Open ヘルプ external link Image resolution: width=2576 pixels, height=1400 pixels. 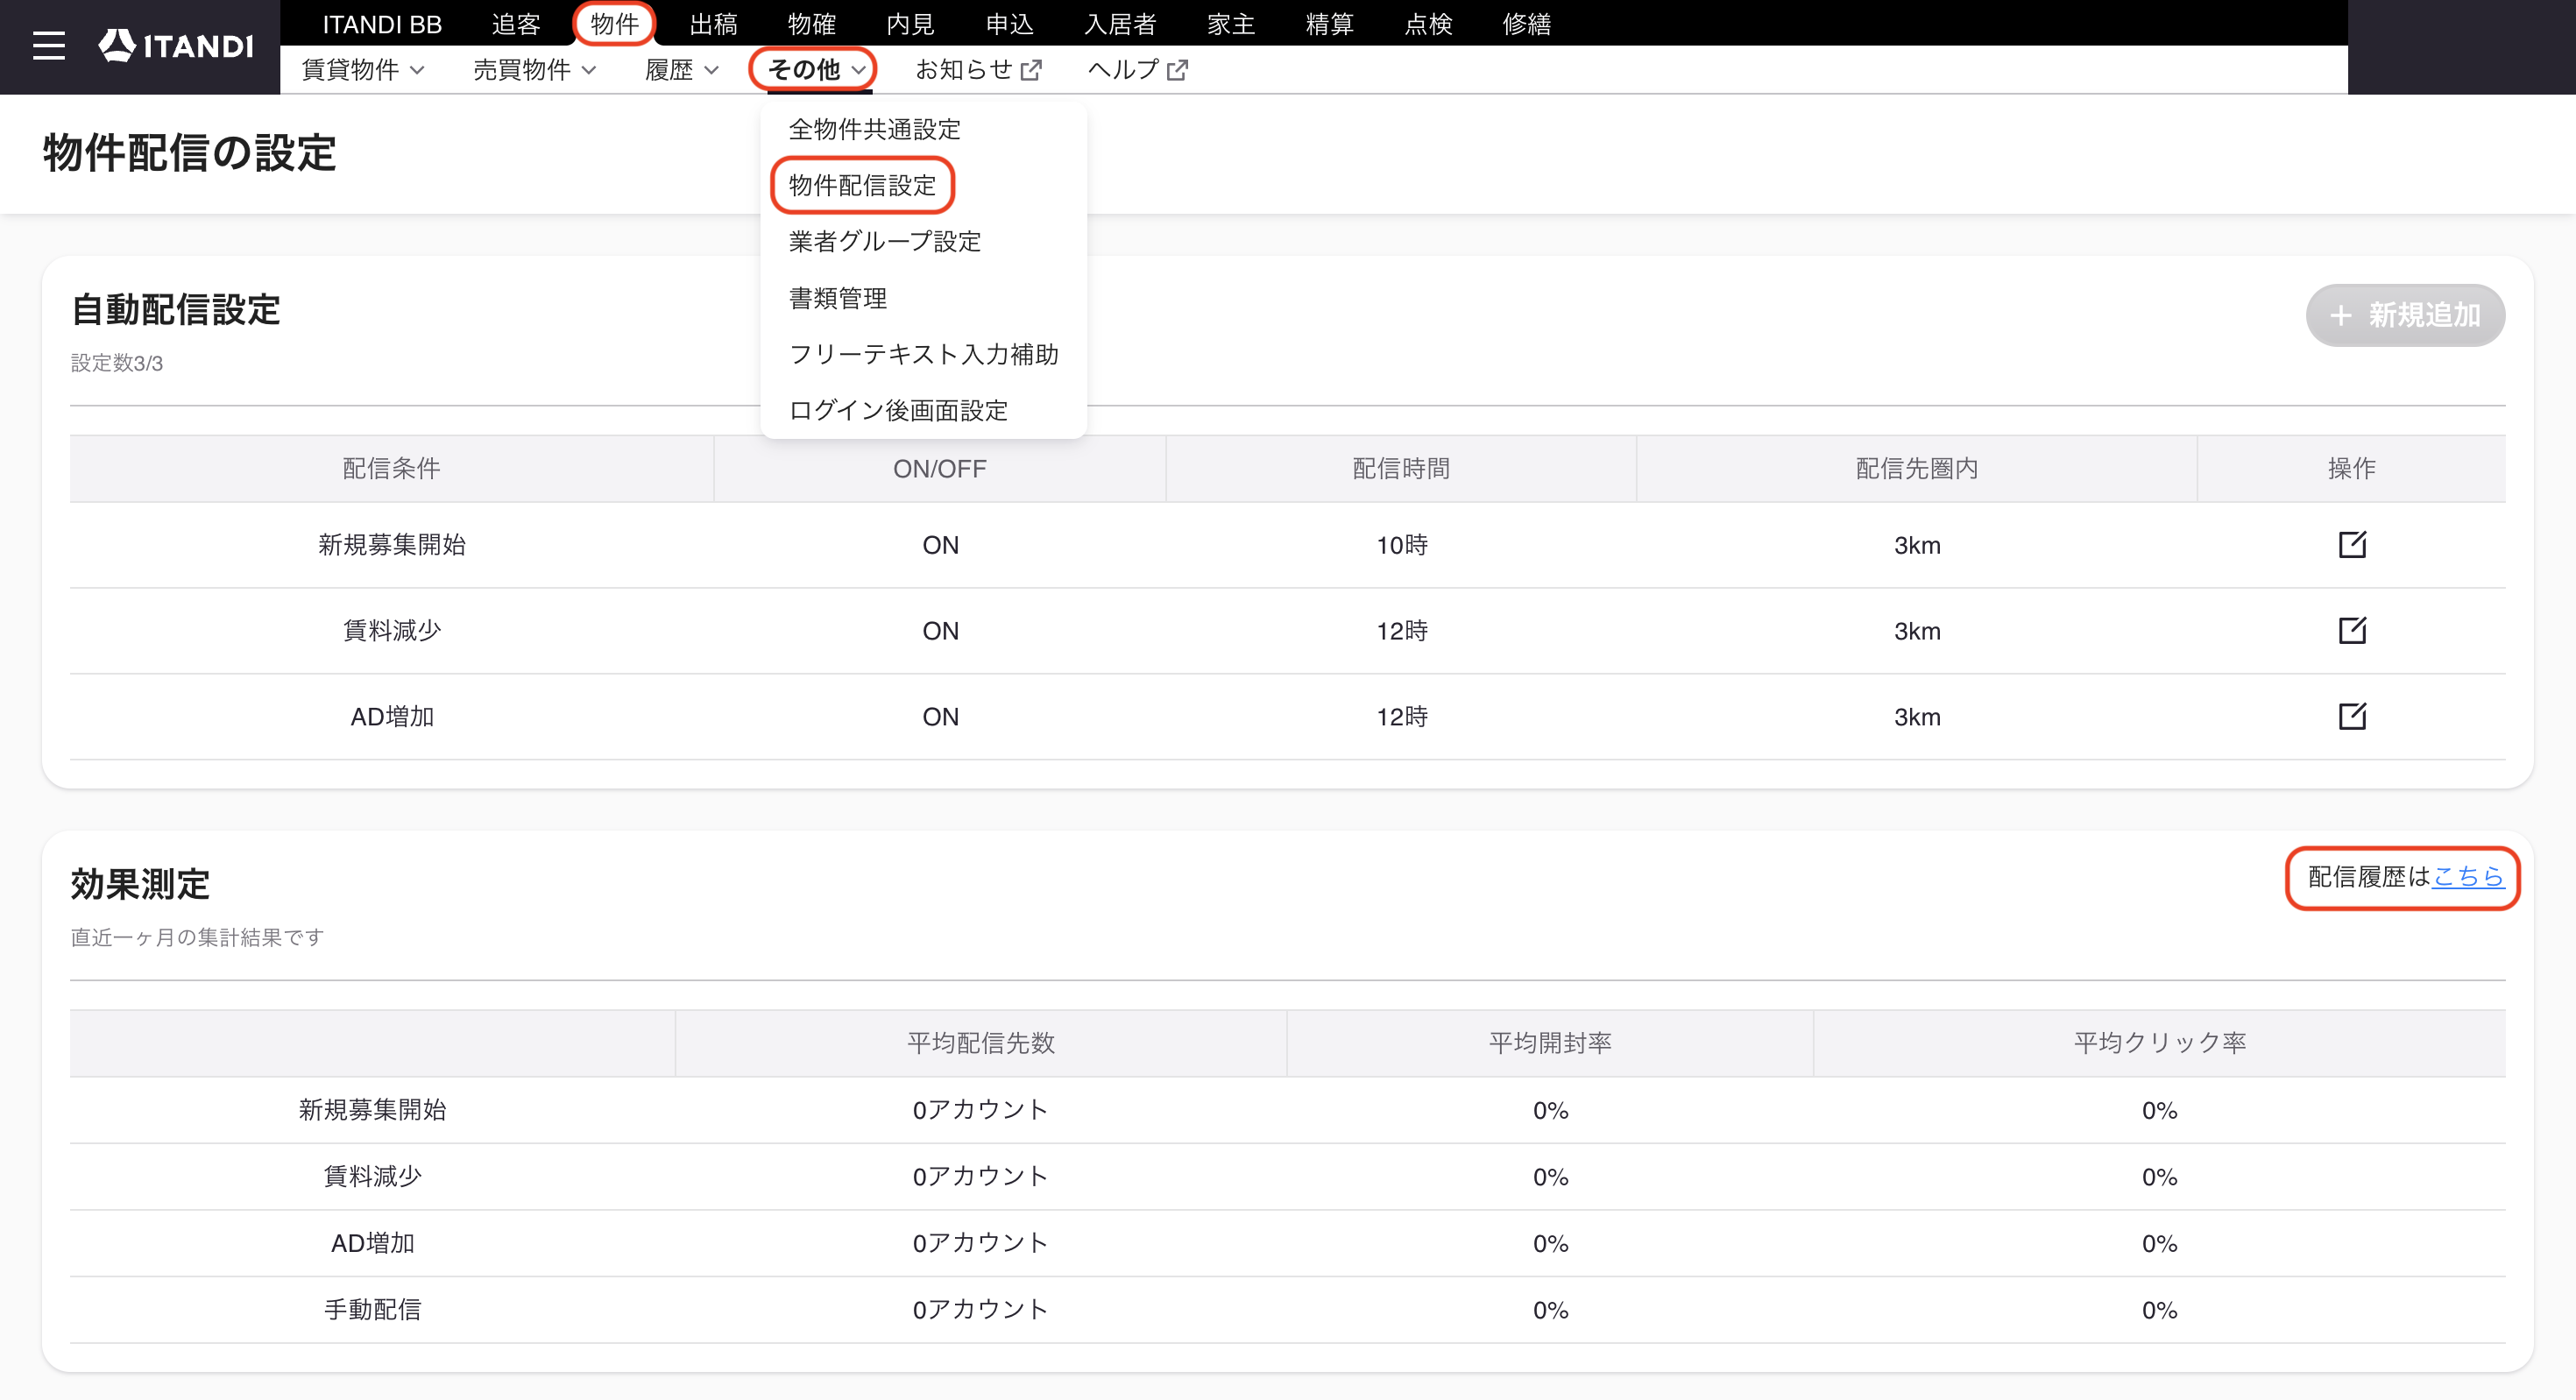[1138, 70]
